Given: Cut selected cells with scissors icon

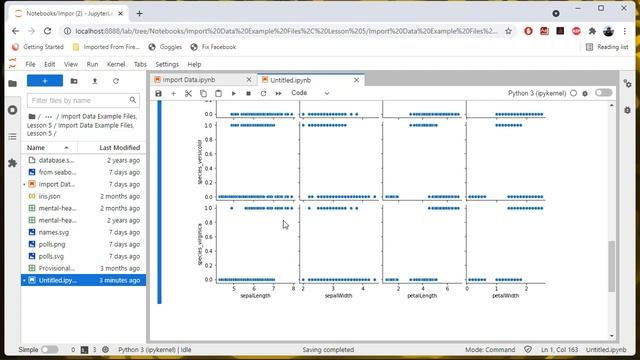Looking at the screenshot, I should tap(188, 93).
